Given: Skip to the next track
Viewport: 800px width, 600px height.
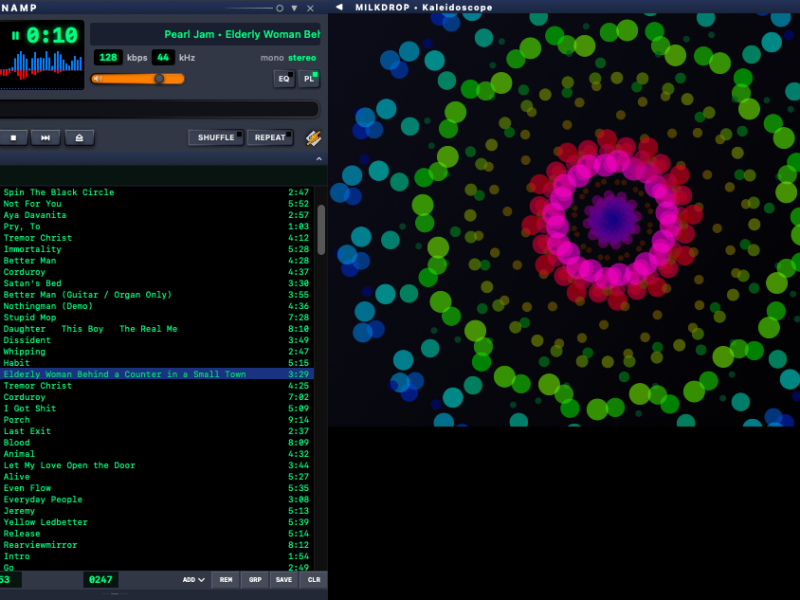Looking at the screenshot, I should point(45,138).
